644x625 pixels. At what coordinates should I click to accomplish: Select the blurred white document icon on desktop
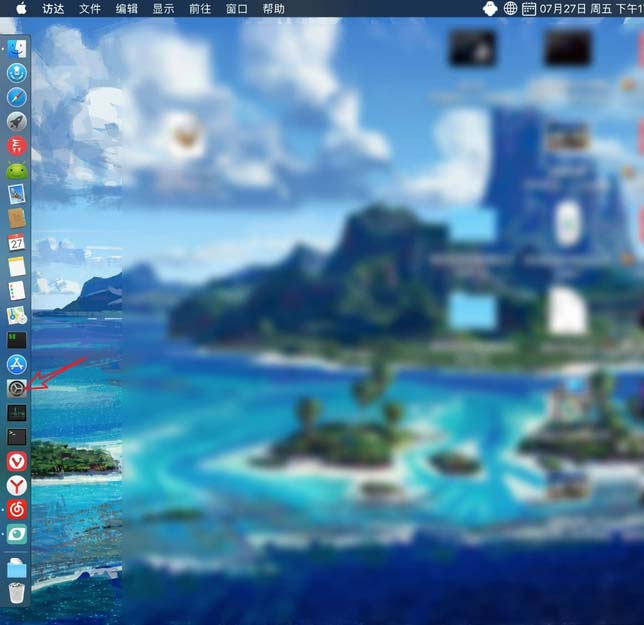pyautogui.click(x=568, y=310)
